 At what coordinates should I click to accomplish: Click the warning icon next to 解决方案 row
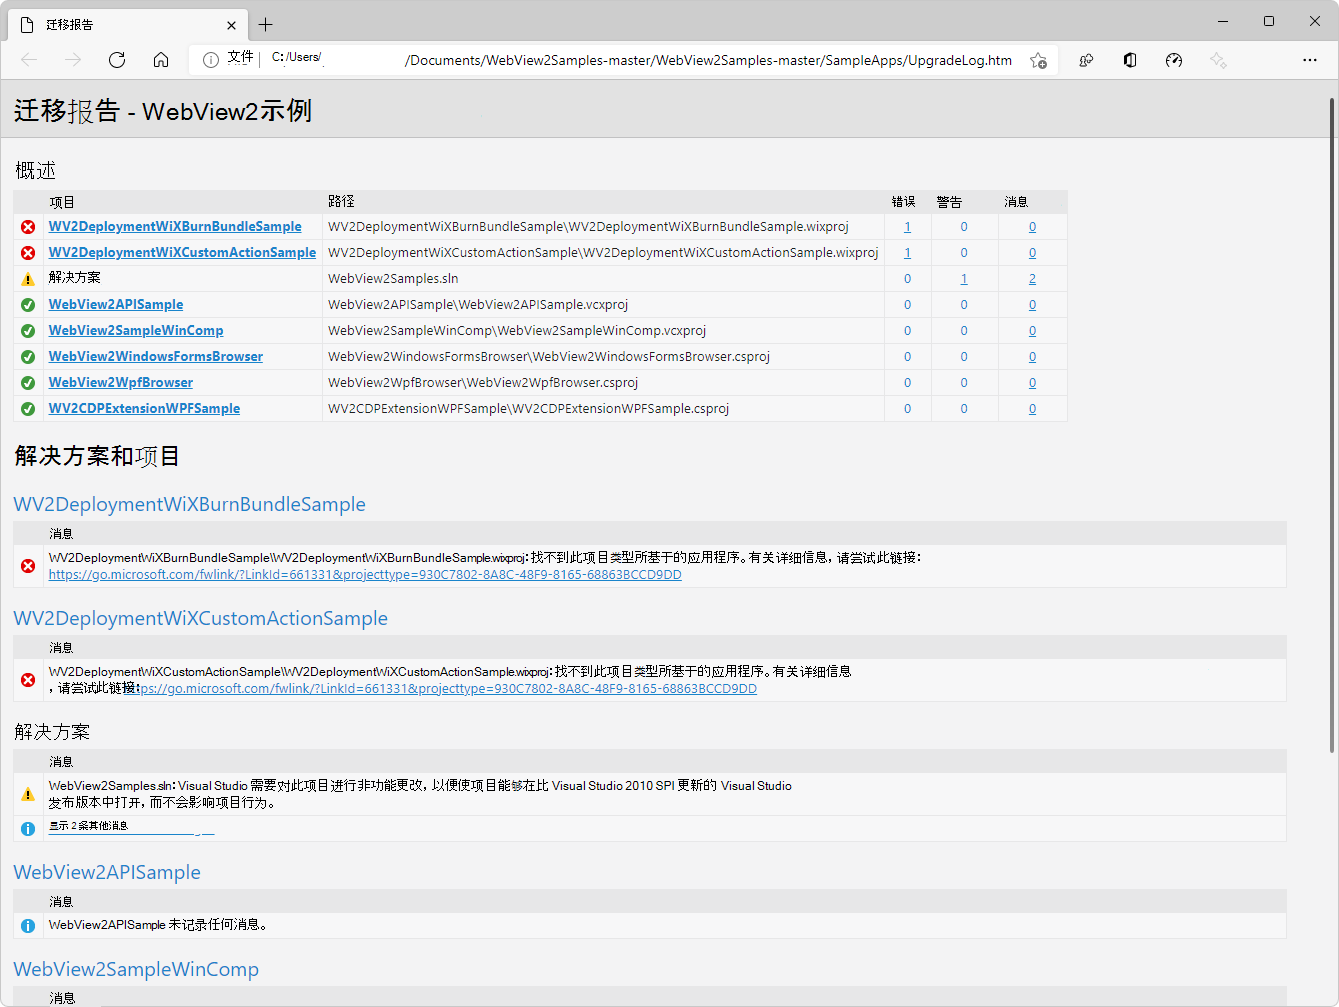click(27, 278)
